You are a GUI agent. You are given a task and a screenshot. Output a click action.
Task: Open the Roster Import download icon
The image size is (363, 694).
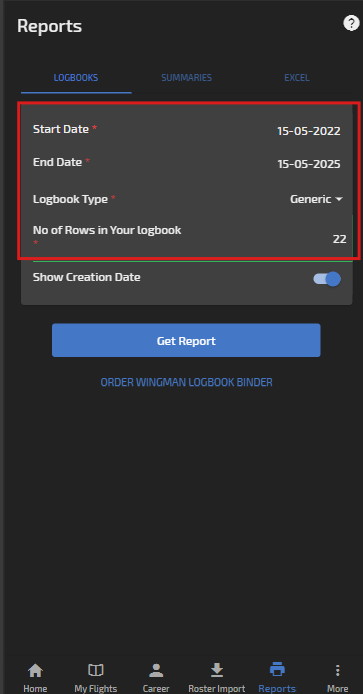216,670
